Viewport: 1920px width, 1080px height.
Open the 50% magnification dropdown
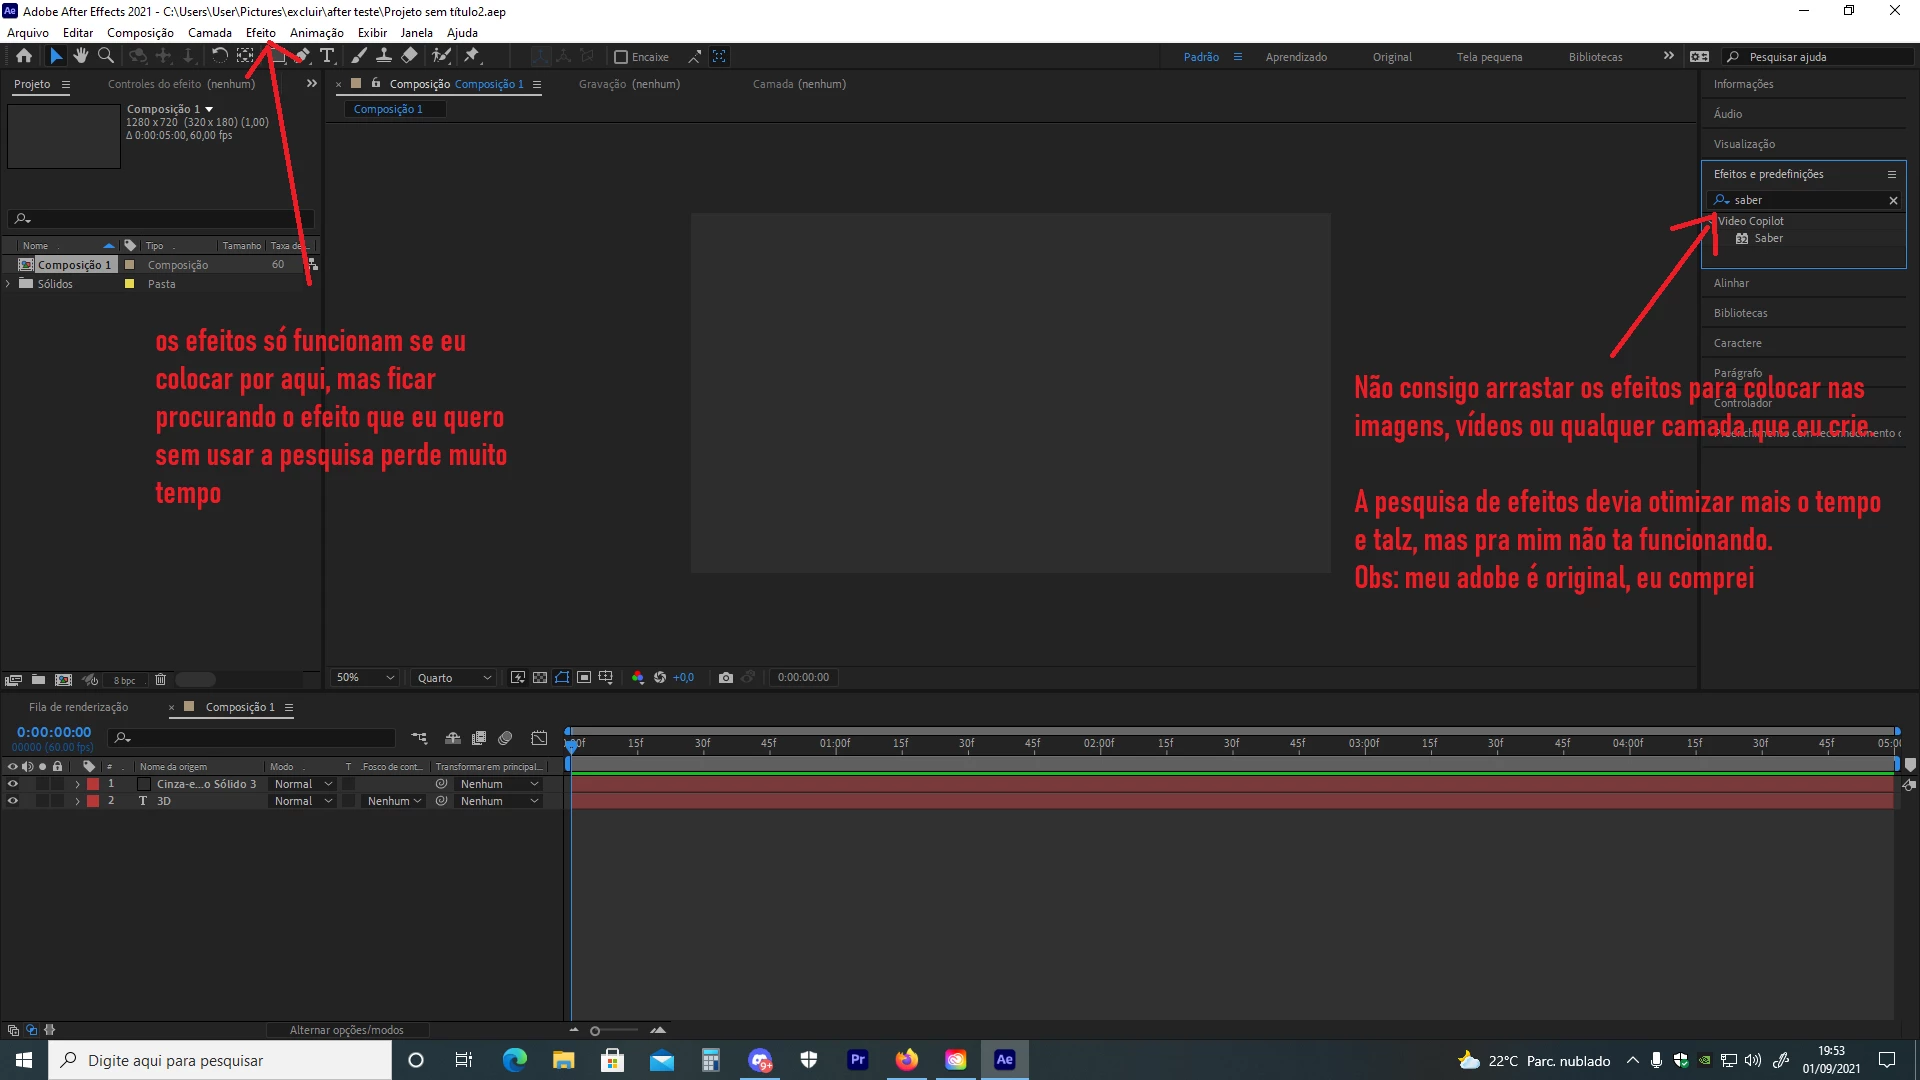(x=365, y=678)
